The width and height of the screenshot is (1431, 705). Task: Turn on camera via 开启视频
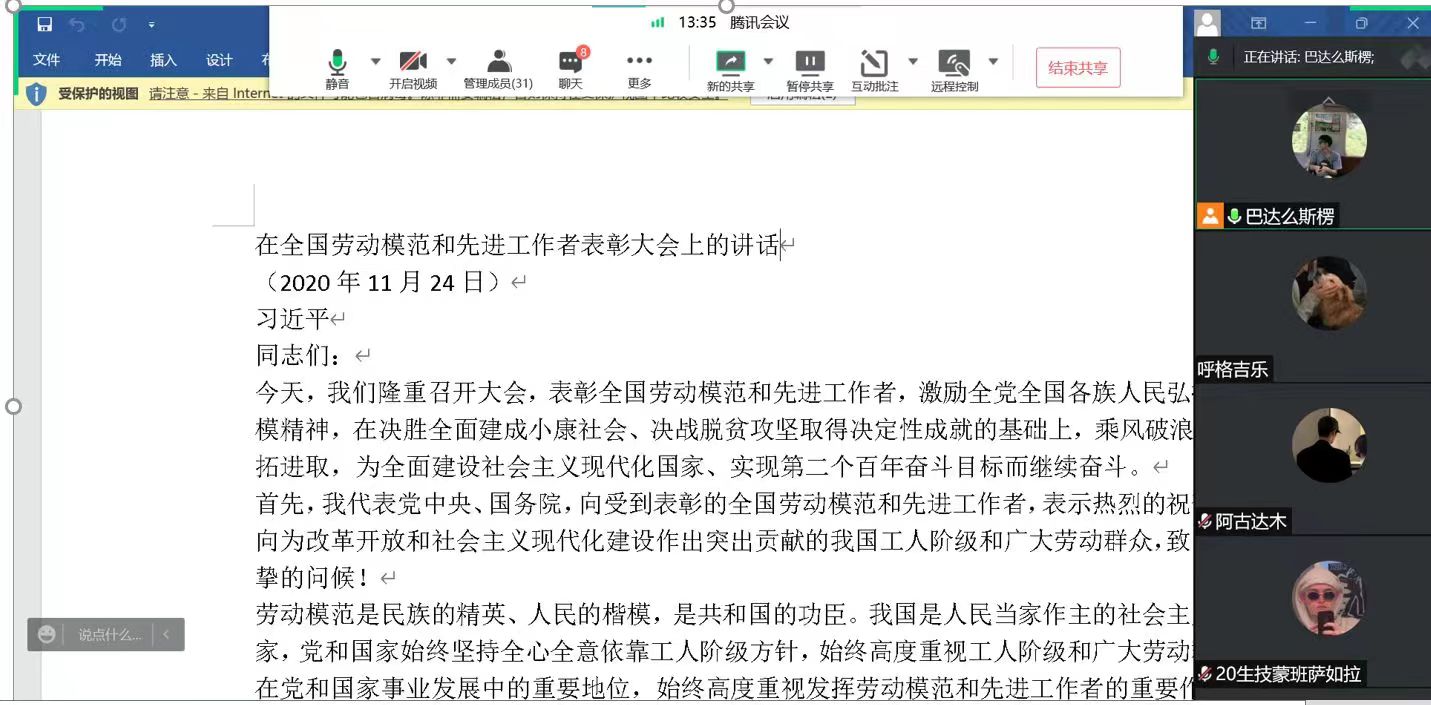tap(413, 63)
